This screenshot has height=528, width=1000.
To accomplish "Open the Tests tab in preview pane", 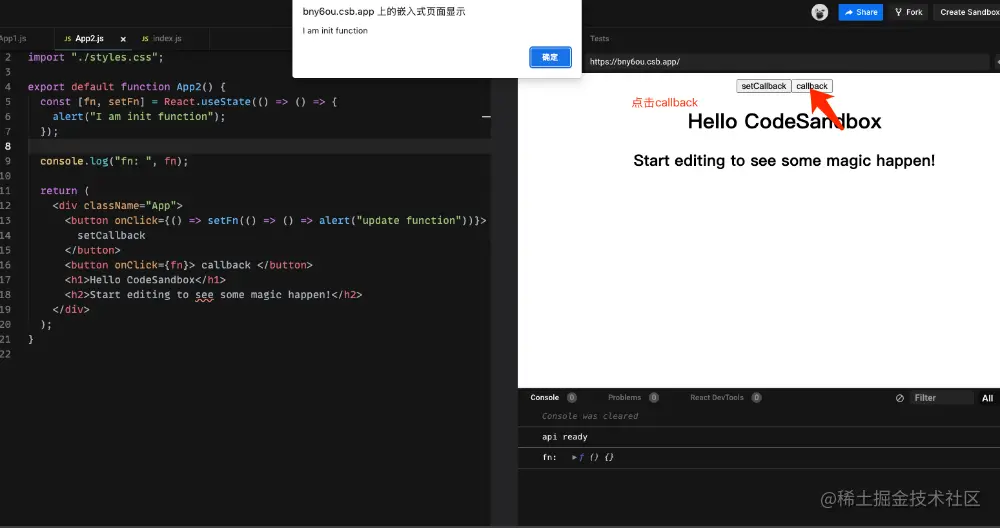I will click(599, 38).
